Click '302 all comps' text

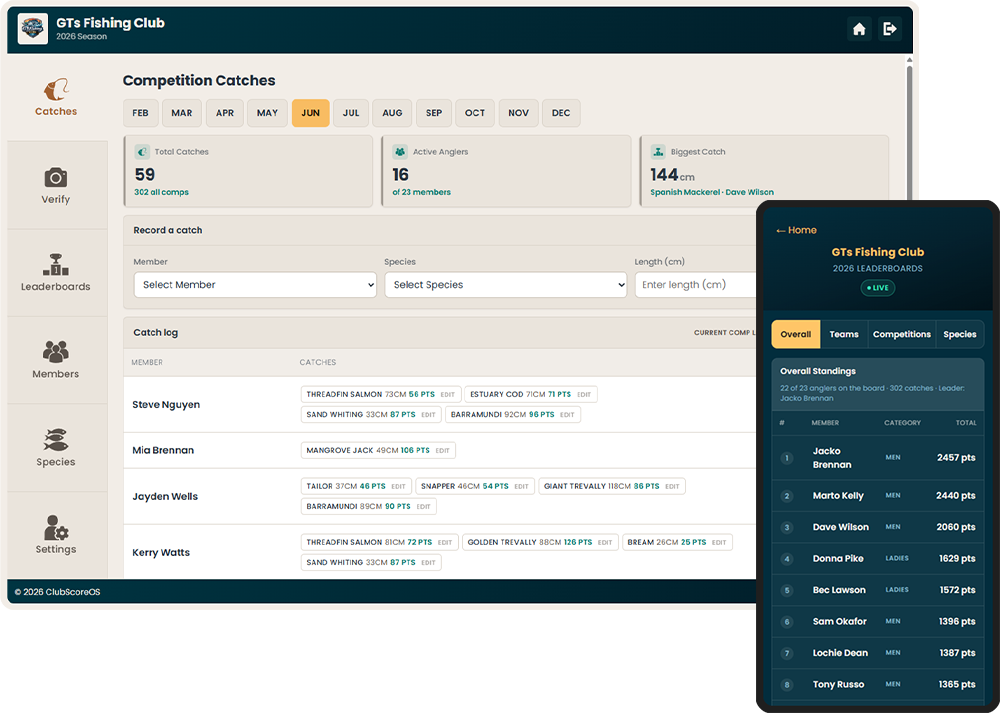(161, 192)
